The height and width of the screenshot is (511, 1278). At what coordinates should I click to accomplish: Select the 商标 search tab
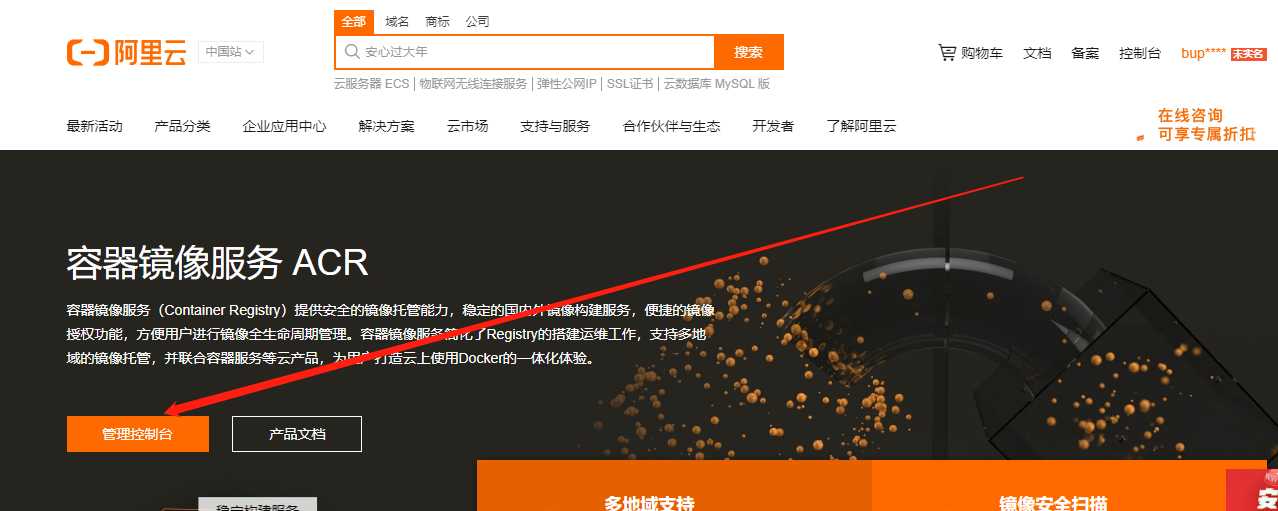pyautogui.click(x=437, y=22)
